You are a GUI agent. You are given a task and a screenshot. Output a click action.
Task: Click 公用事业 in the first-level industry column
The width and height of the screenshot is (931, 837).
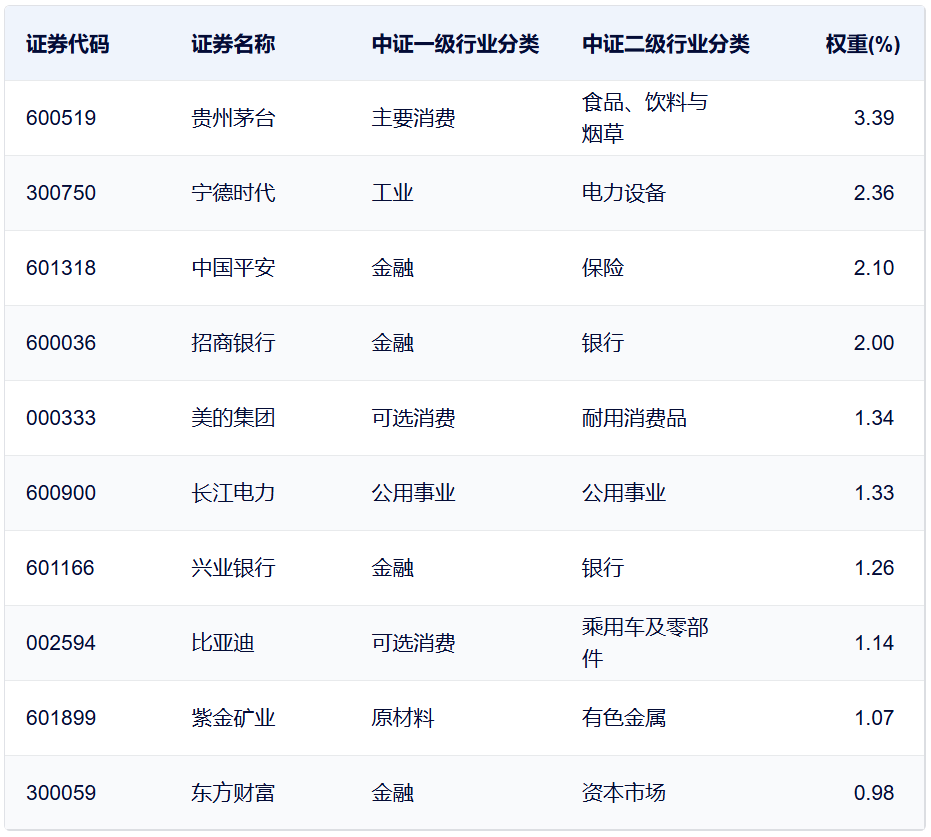click(413, 493)
